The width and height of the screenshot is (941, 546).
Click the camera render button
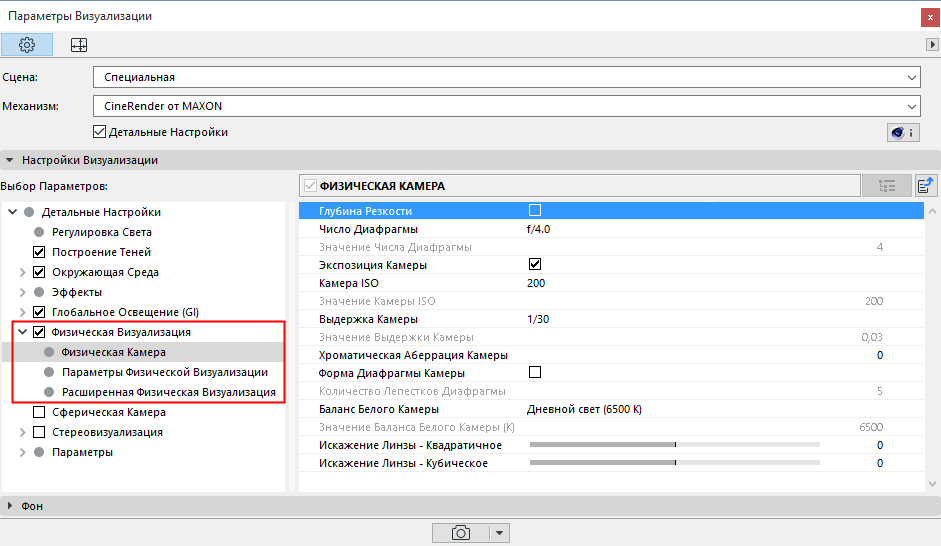pos(461,533)
